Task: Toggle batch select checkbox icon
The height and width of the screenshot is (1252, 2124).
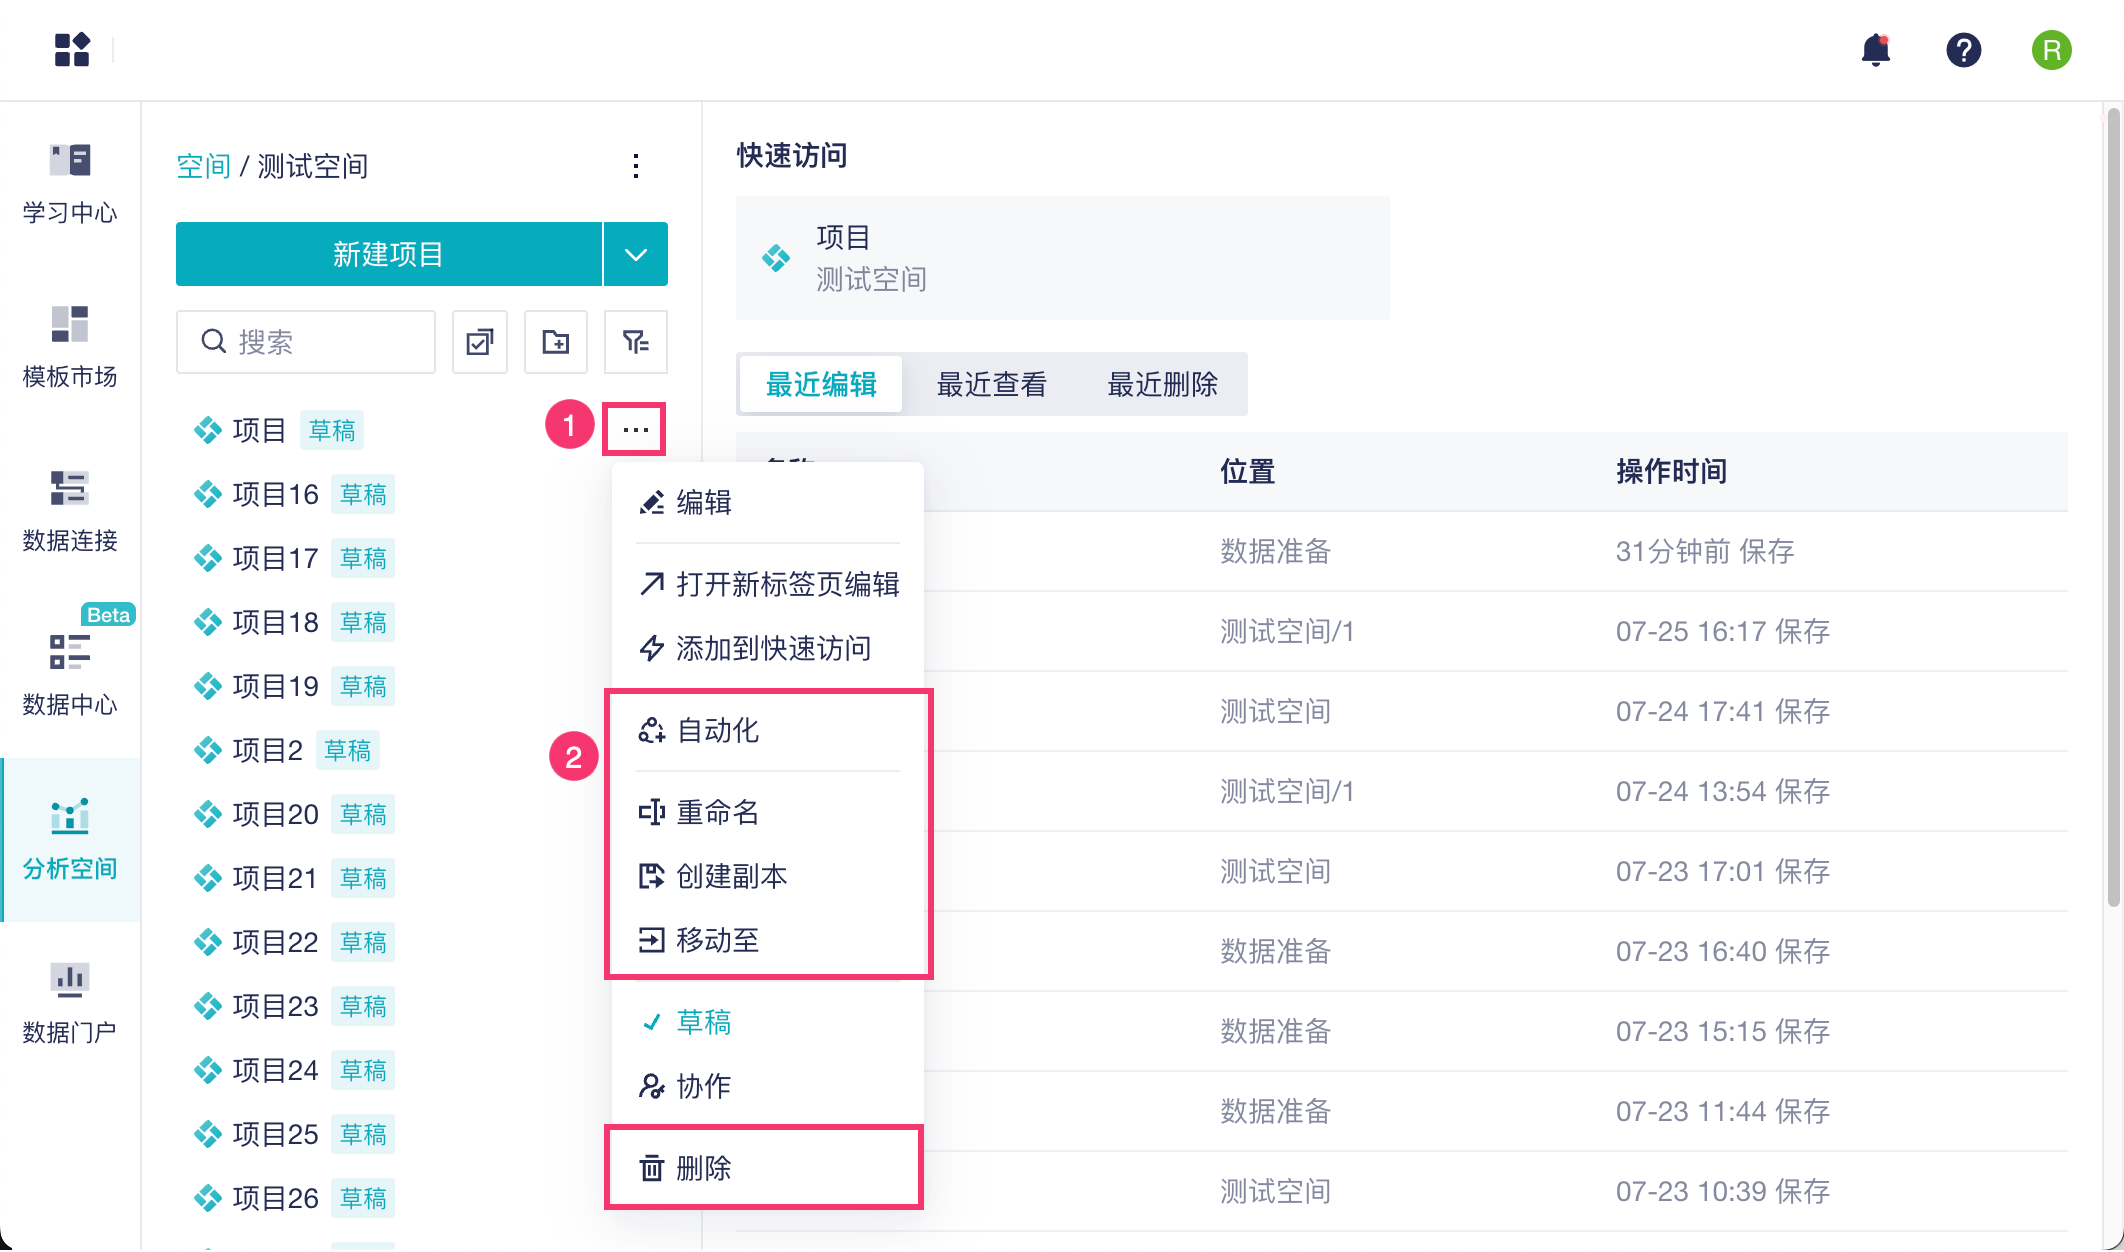Action: tap(480, 342)
